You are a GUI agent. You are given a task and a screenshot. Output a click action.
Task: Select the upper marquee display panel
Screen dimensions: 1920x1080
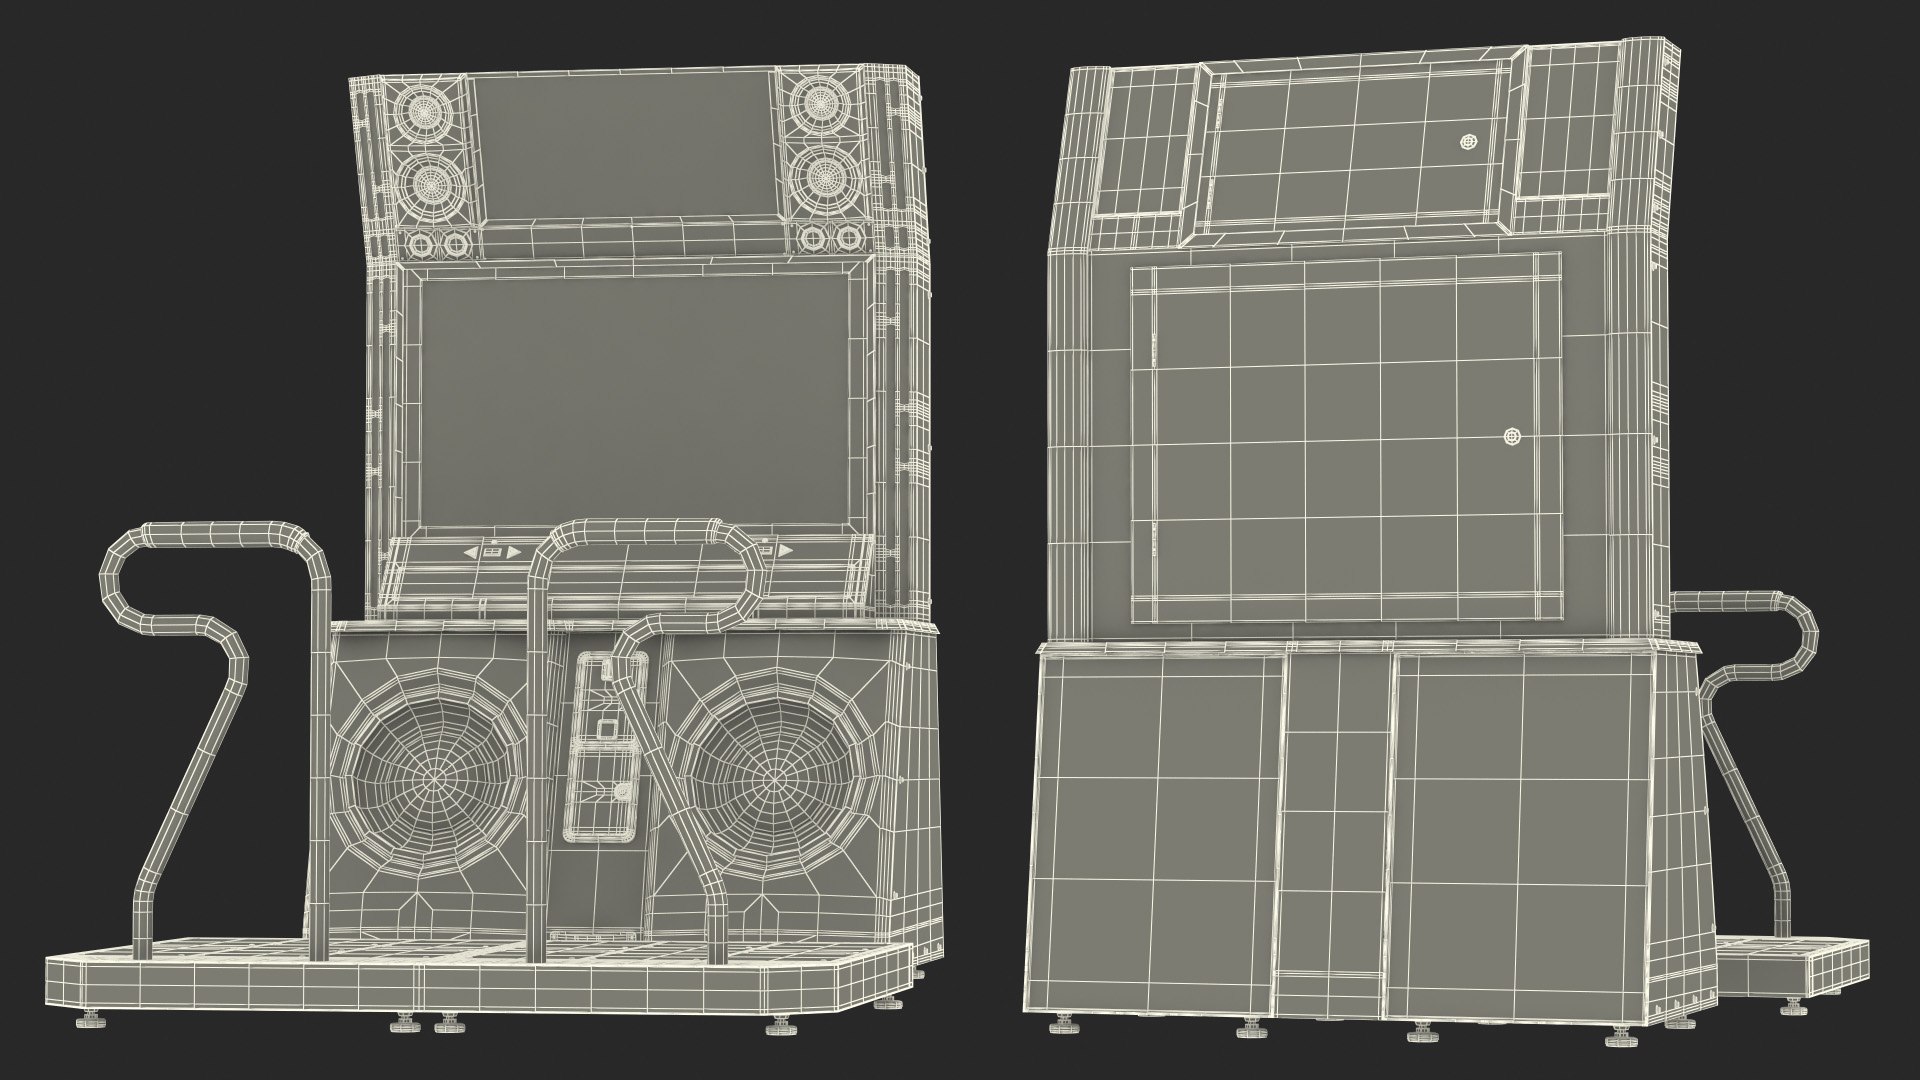click(625, 145)
